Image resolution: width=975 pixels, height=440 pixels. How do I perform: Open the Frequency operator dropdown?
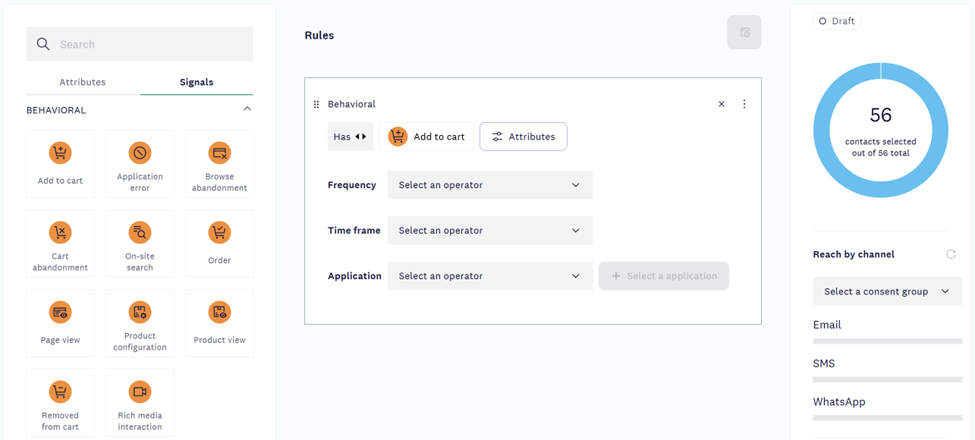(x=490, y=185)
